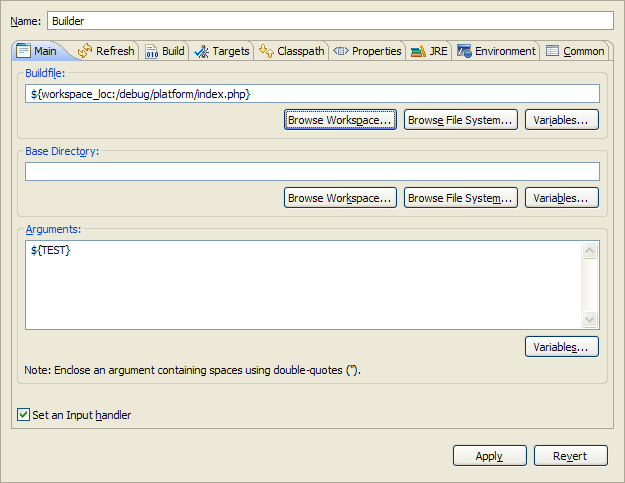Click the Environment tab icon

[x=464, y=51]
